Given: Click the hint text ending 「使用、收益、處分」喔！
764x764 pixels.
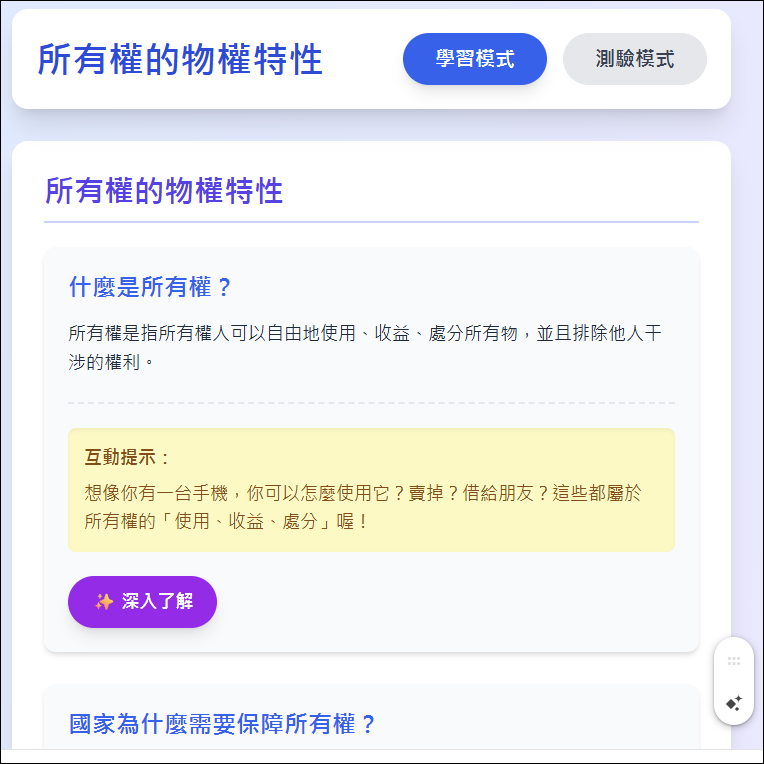Looking at the screenshot, I should 228,521.
